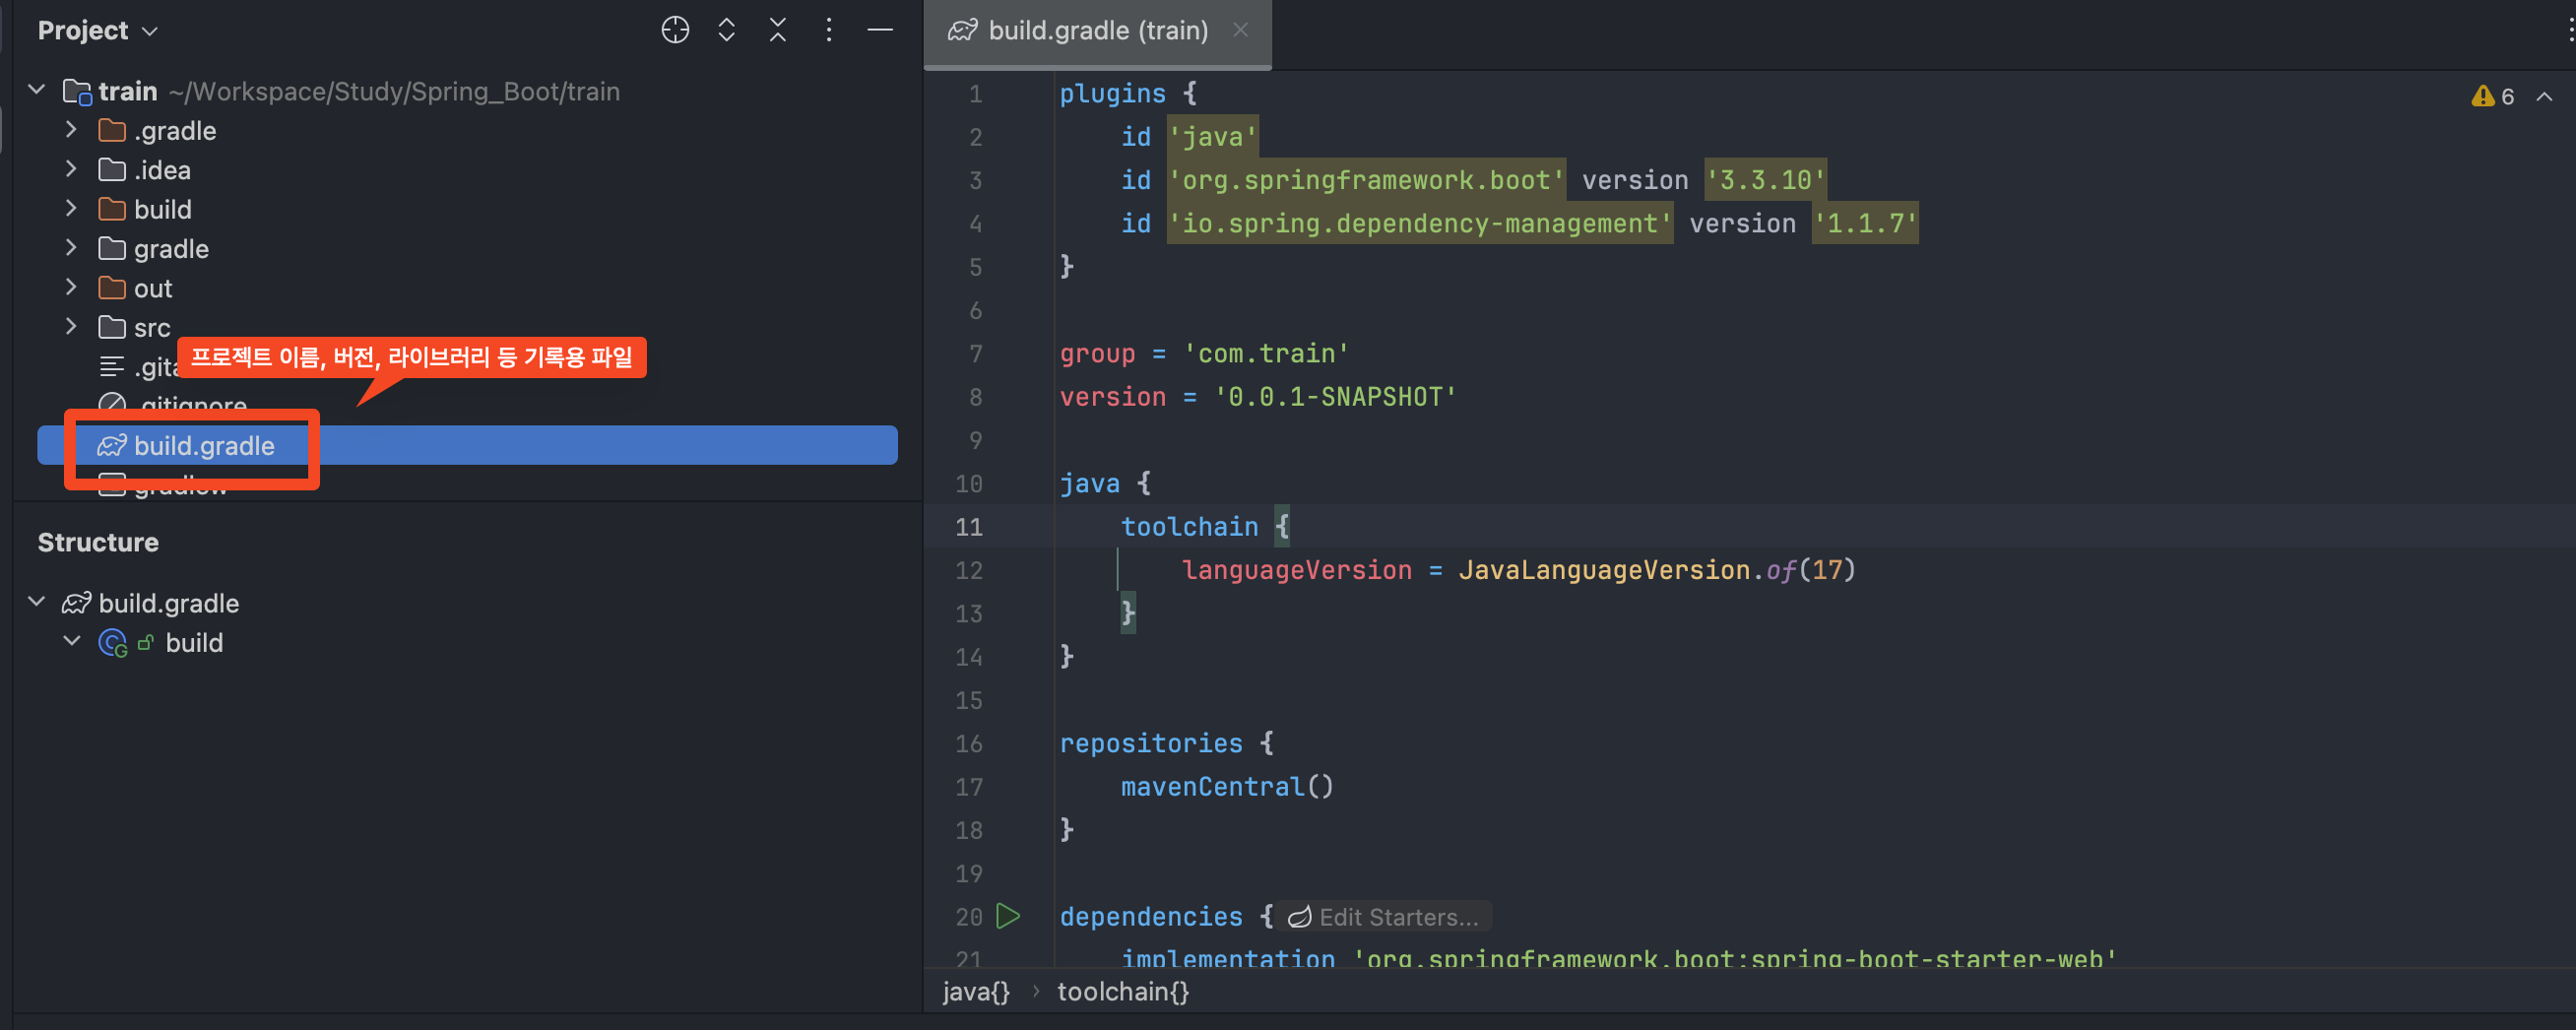Close the build.gradle (train) tab
Viewport: 2576px width, 1030px height.
1241,30
